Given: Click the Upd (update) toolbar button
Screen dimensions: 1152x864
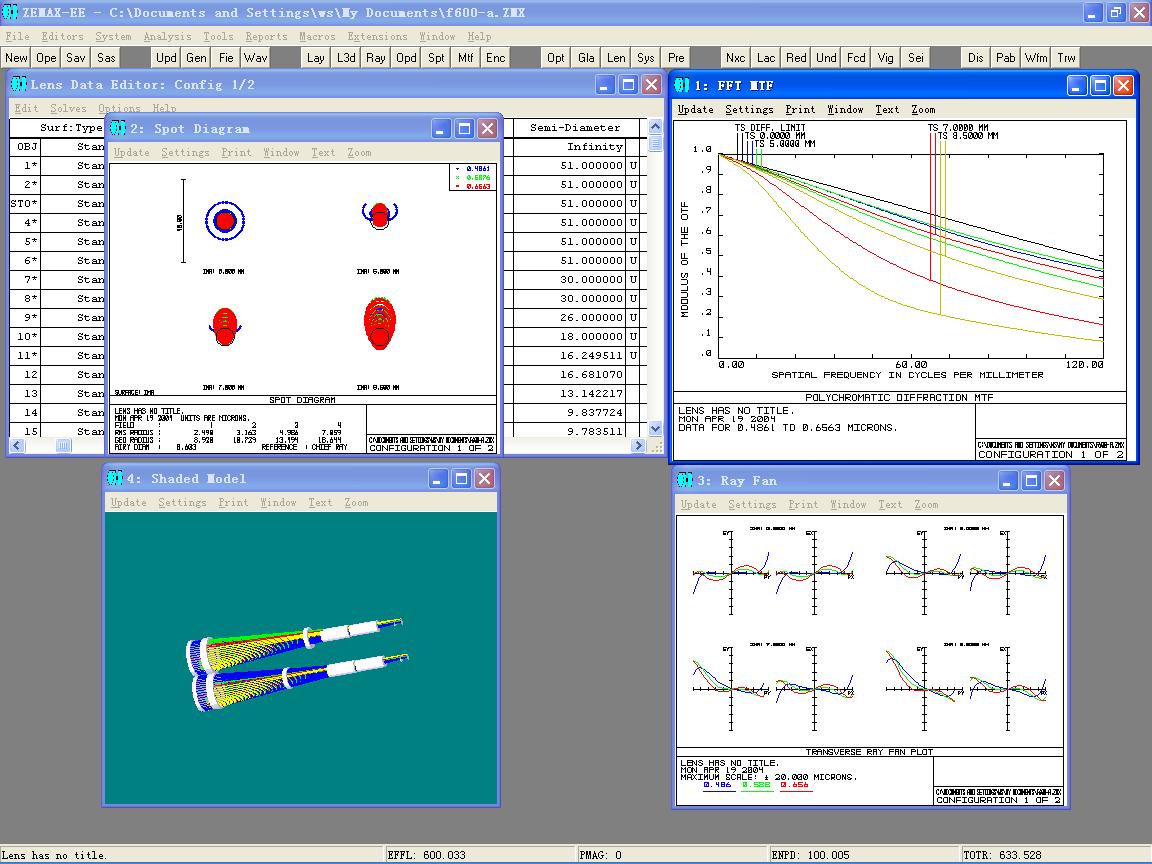Looking at the screenshot, I should 166,58.
